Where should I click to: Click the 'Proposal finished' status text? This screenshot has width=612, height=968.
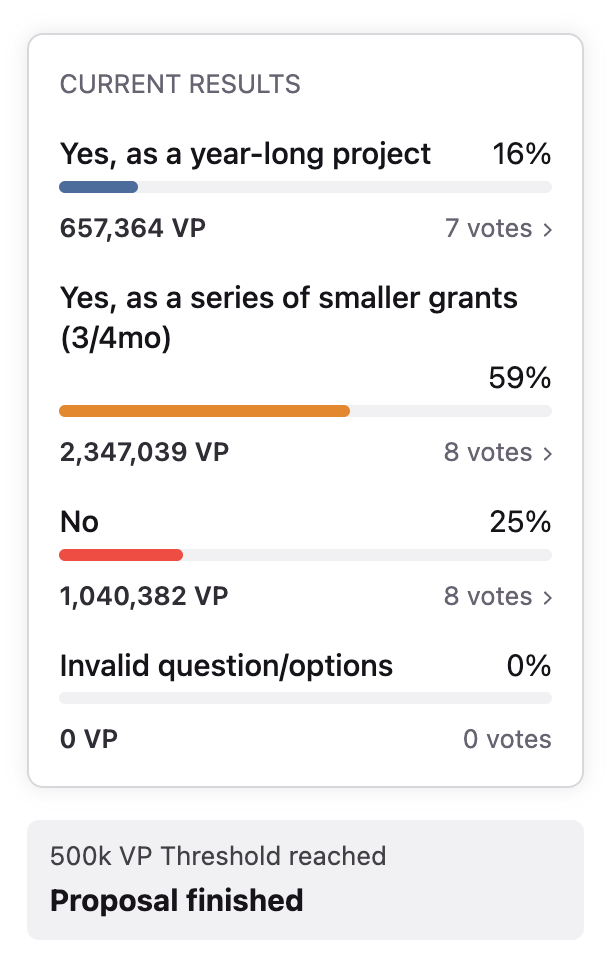[177, 901]
